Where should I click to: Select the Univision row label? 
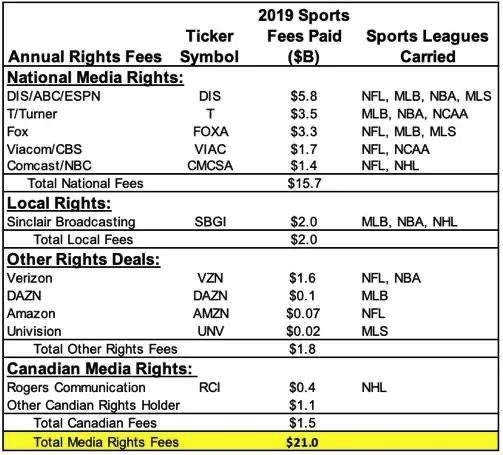pos(34,331)
